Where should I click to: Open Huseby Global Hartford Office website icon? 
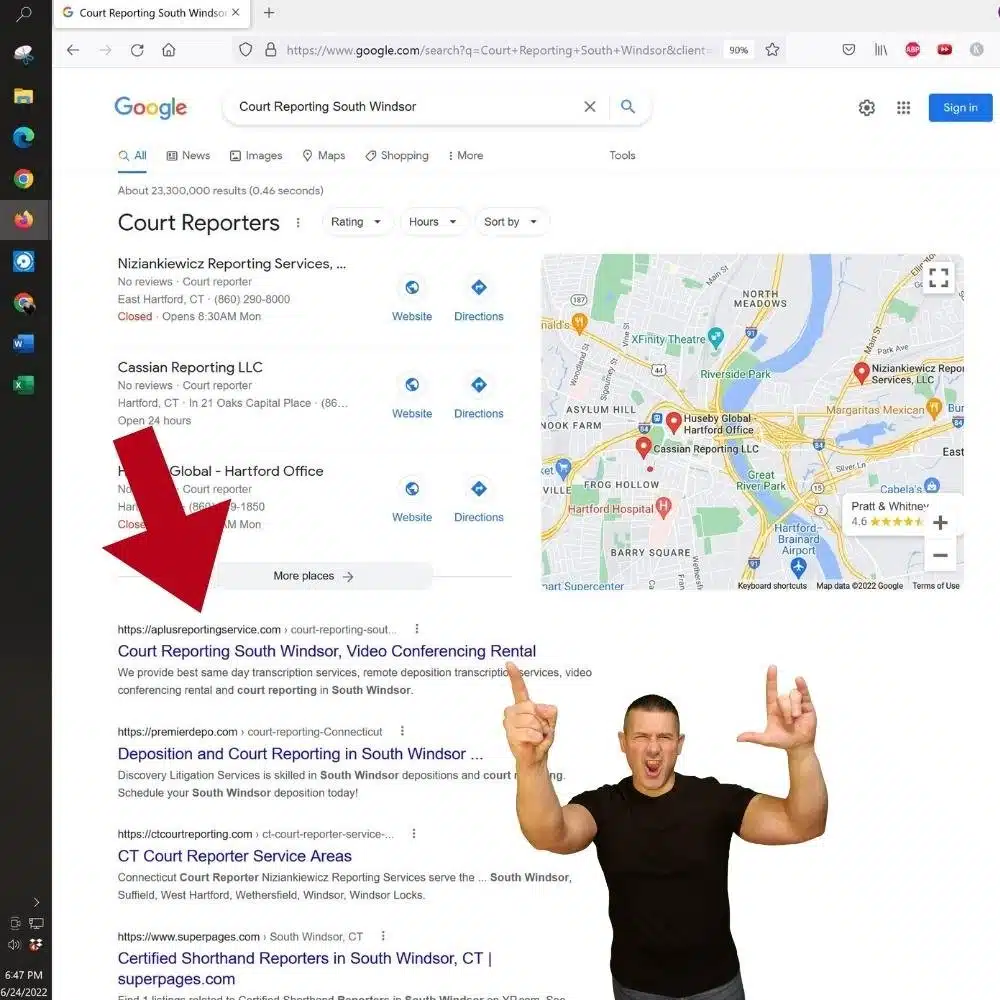[x=412, y=489]
